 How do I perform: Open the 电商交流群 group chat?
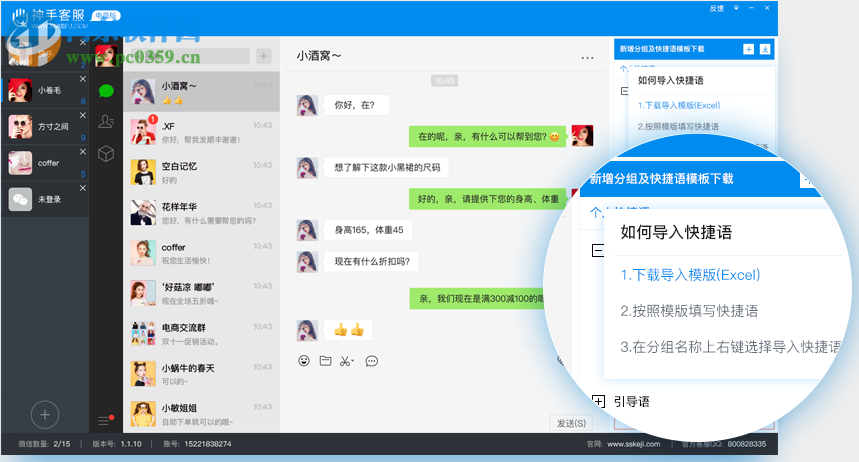[x=202, y=334]
